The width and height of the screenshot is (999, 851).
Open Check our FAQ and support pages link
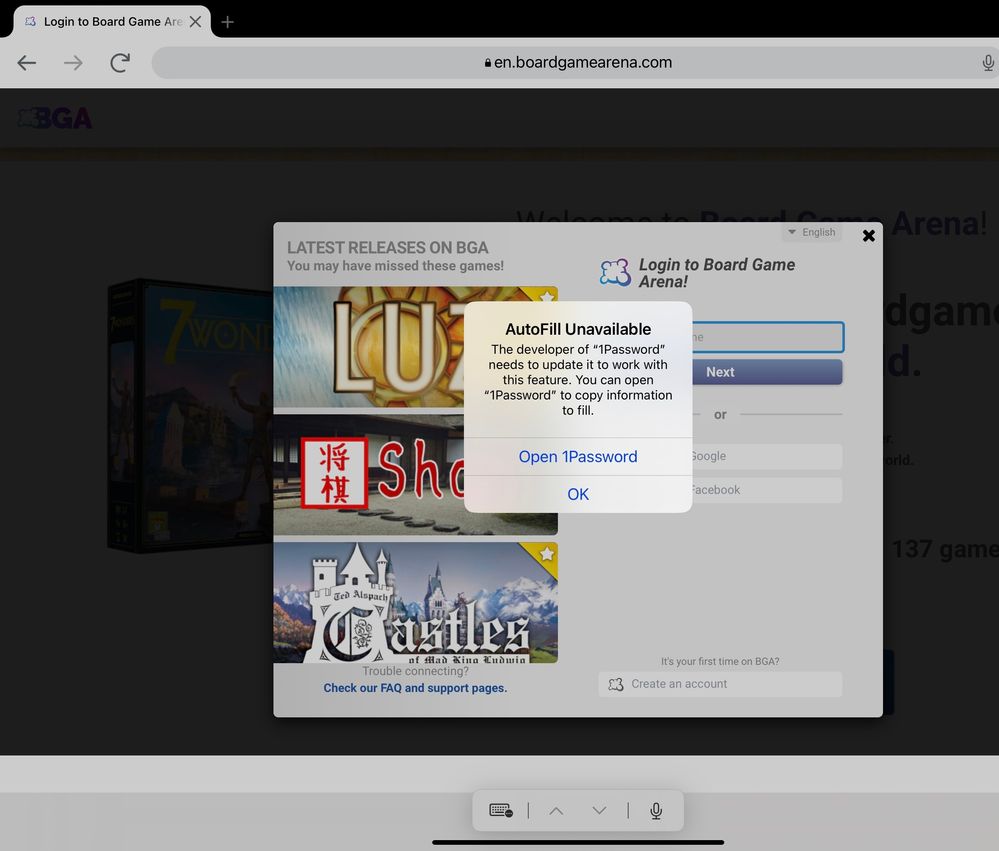[x=415, y=688]
